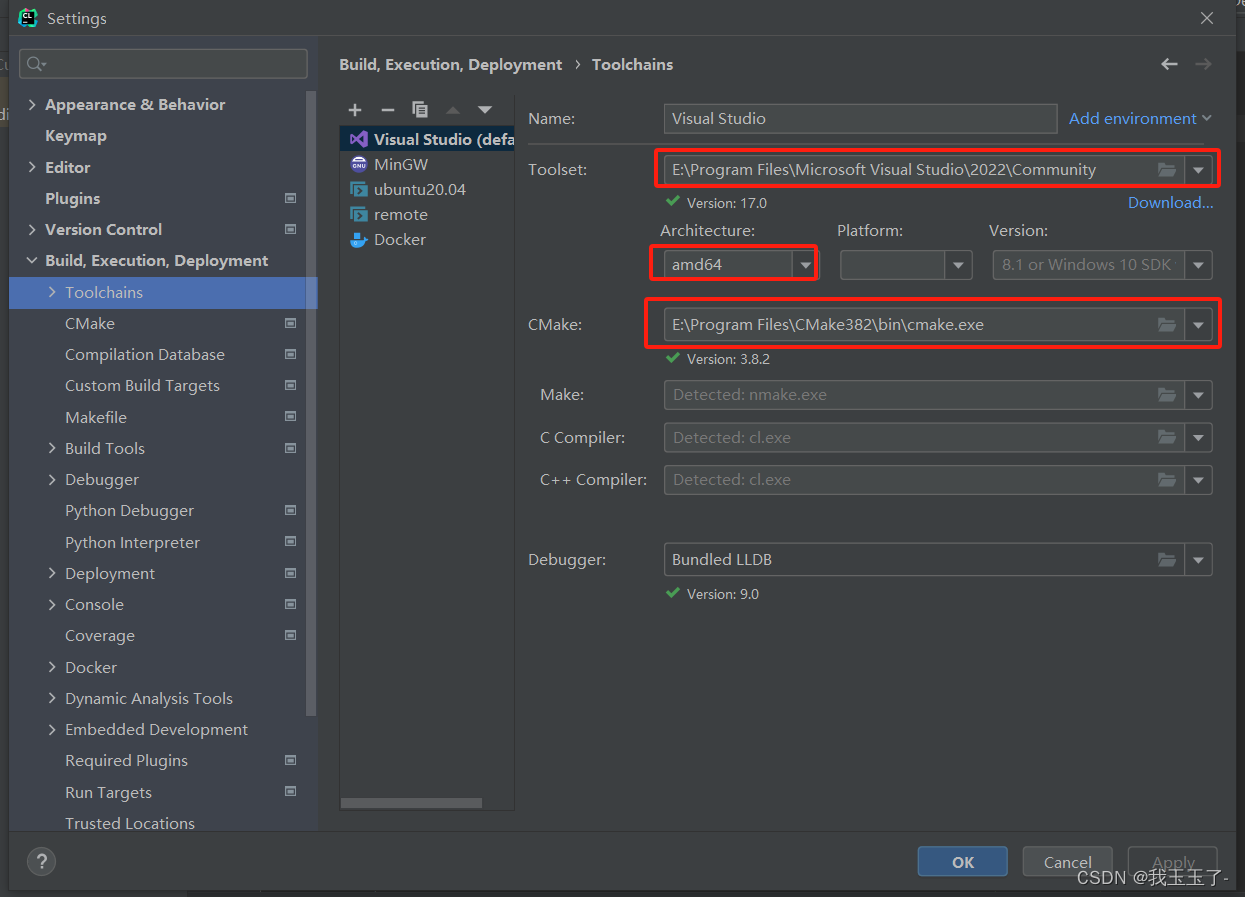Viewport: 1245px width, 897px height.
Task: Navigate forward in settings history
Action: (1203, 64)
